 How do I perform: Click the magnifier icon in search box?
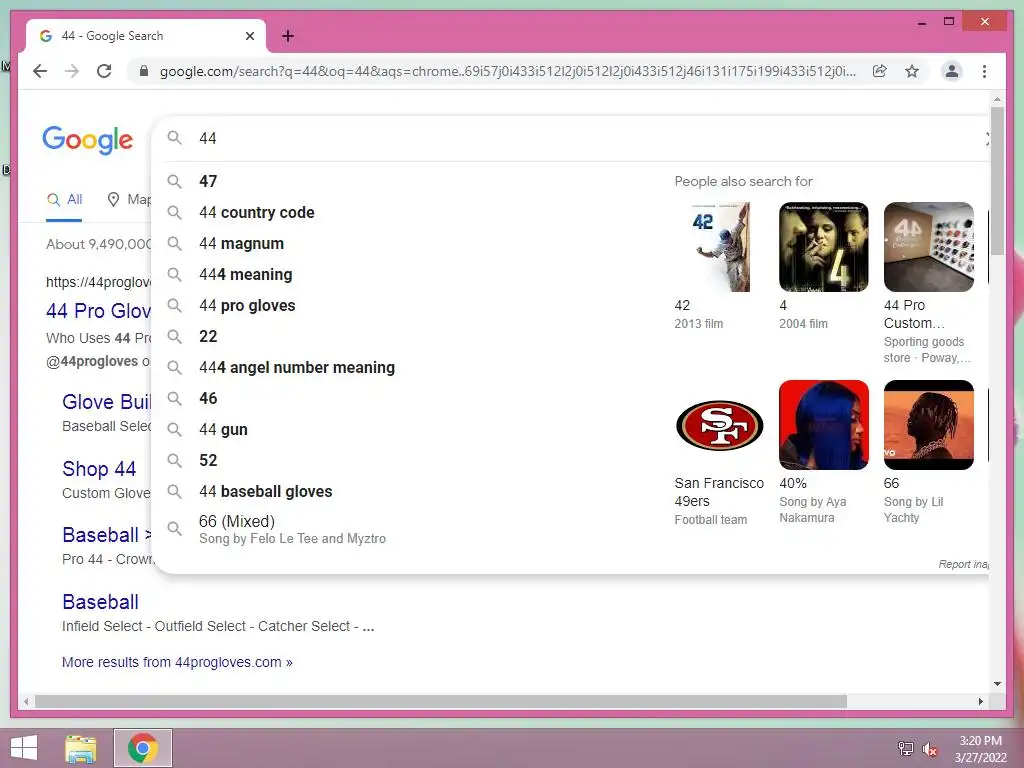click(x=174, y=138)
